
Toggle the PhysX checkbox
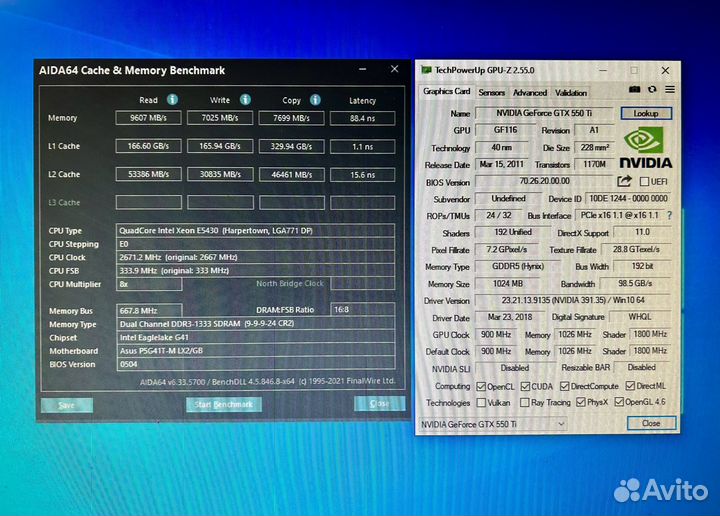580,402
